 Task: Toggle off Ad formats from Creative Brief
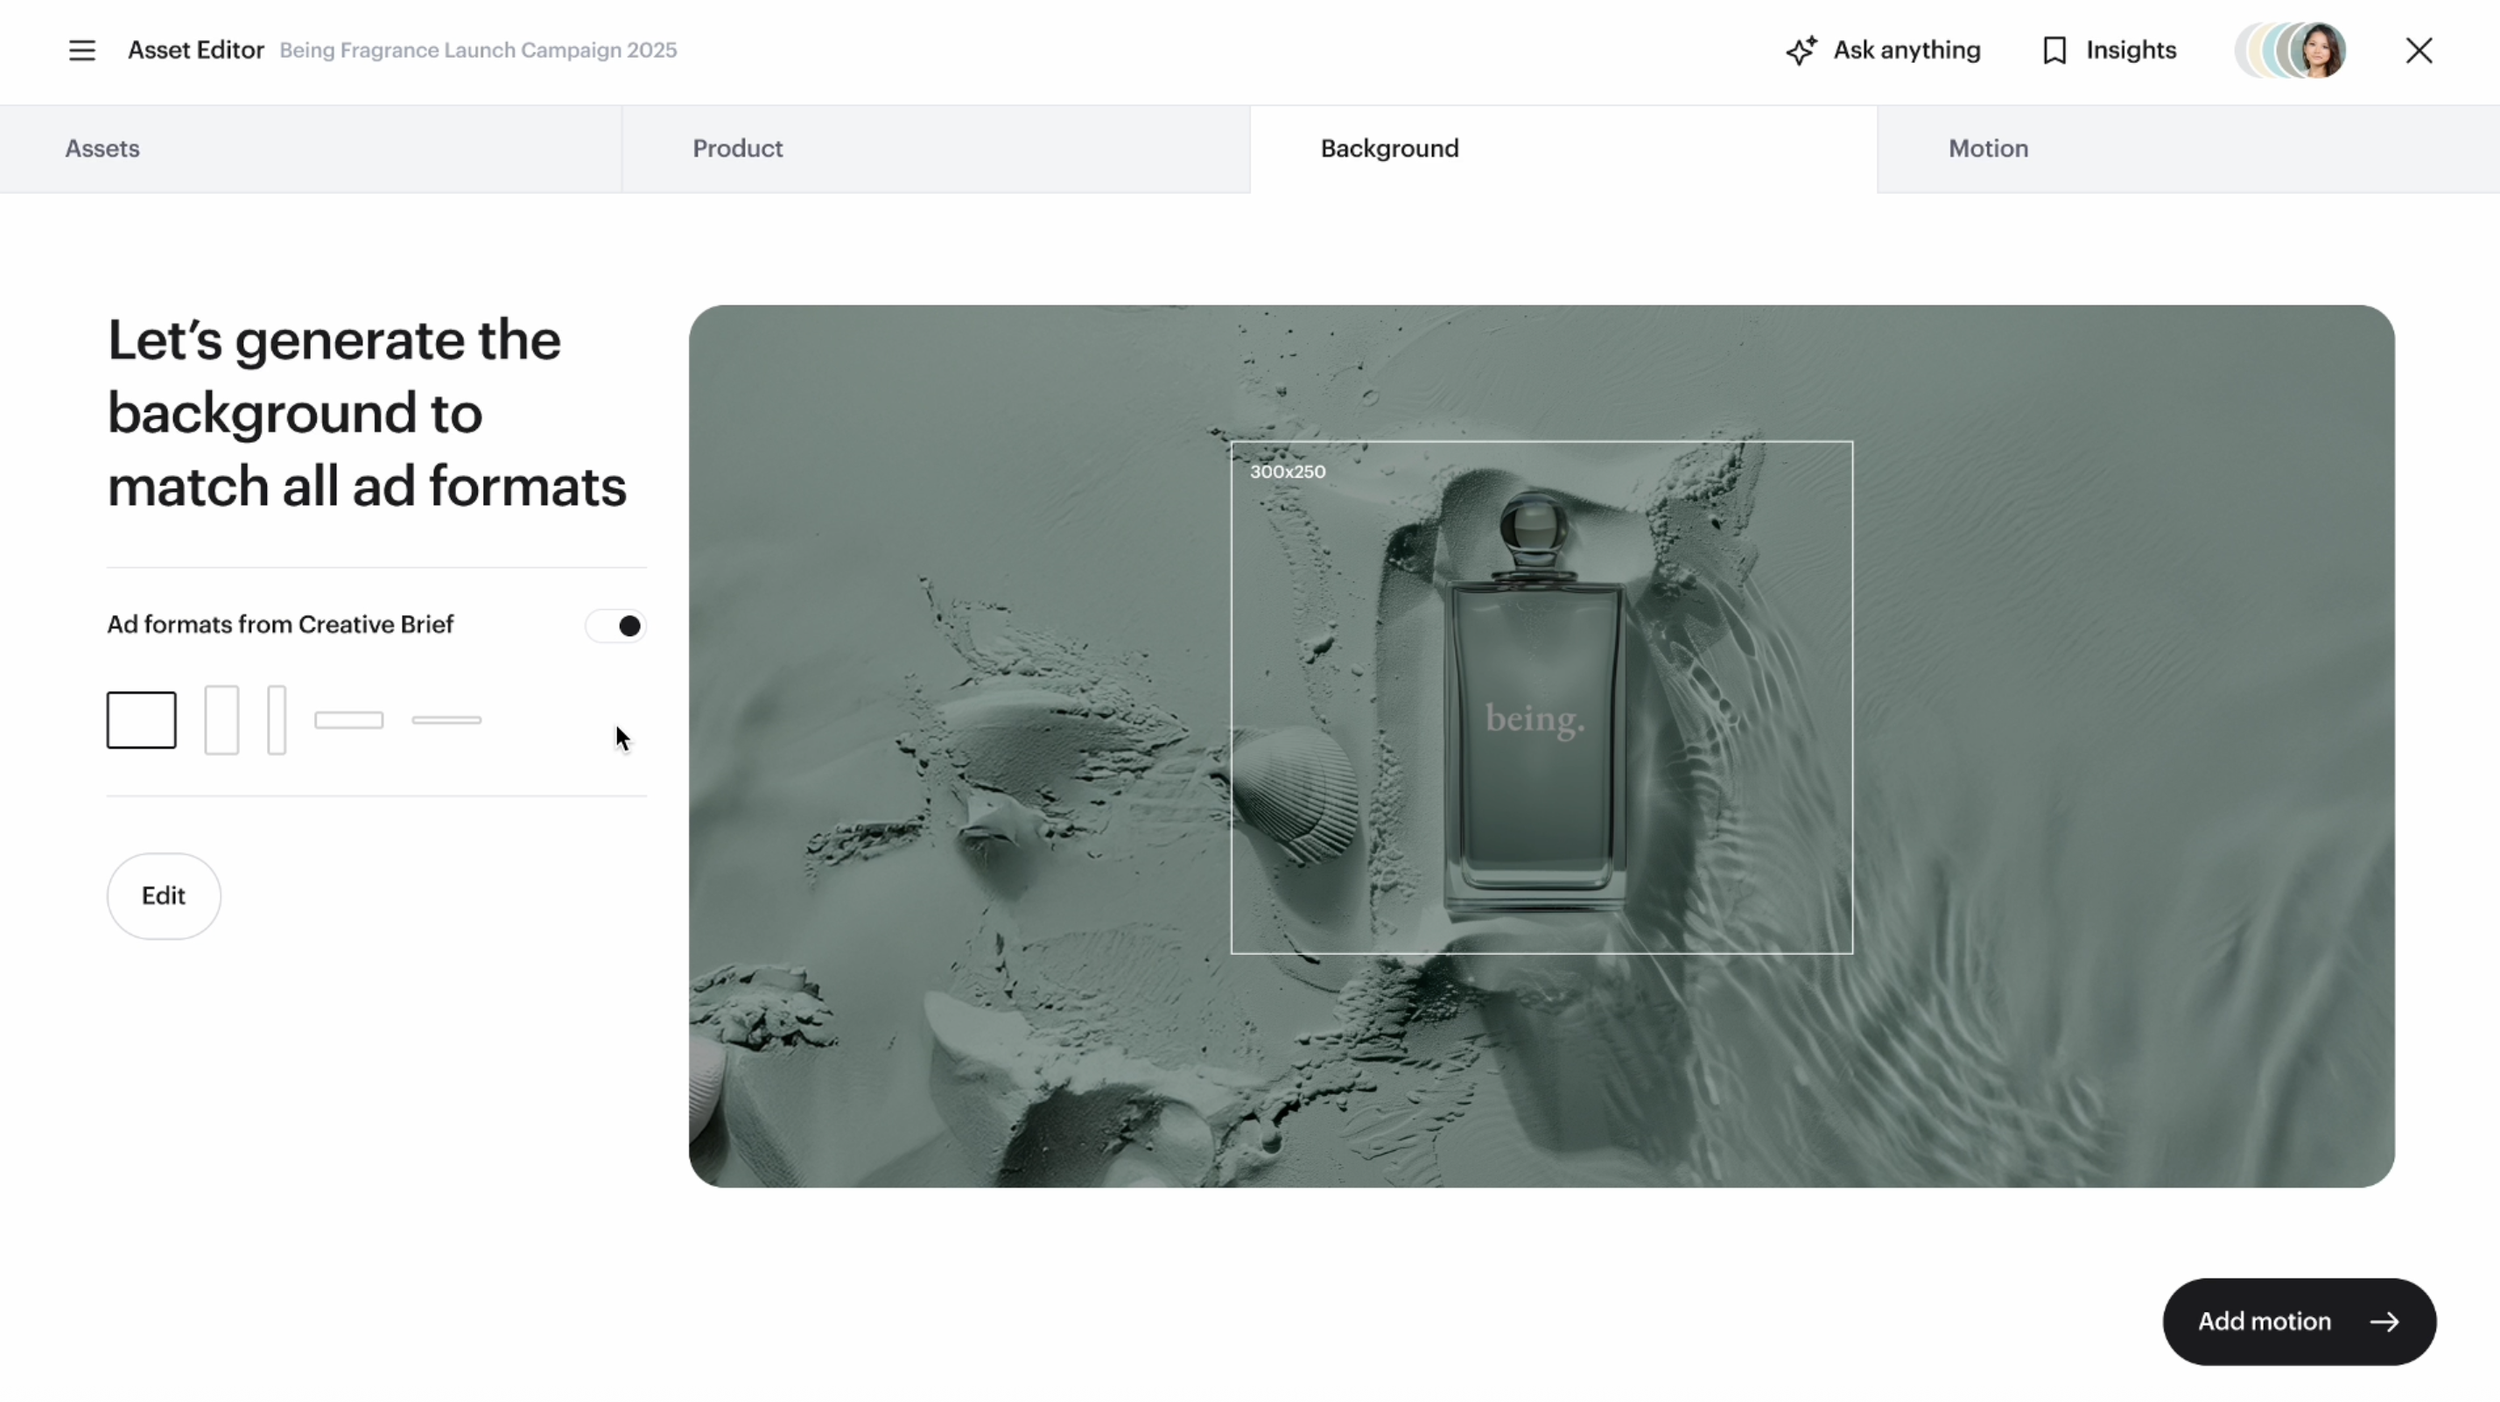point(616,625)
